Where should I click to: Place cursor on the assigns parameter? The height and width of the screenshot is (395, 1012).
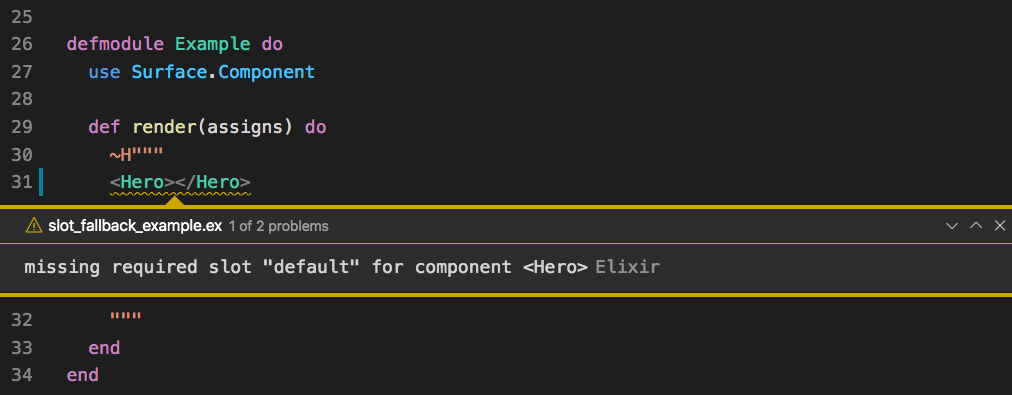click(x=239, y=127)
